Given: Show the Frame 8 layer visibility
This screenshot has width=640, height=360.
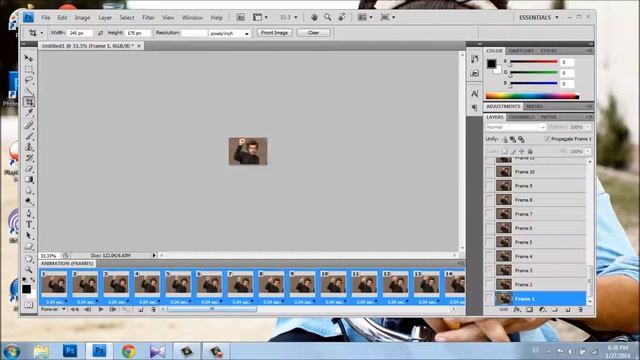Looking at the screenshot, I should [489, 200].
